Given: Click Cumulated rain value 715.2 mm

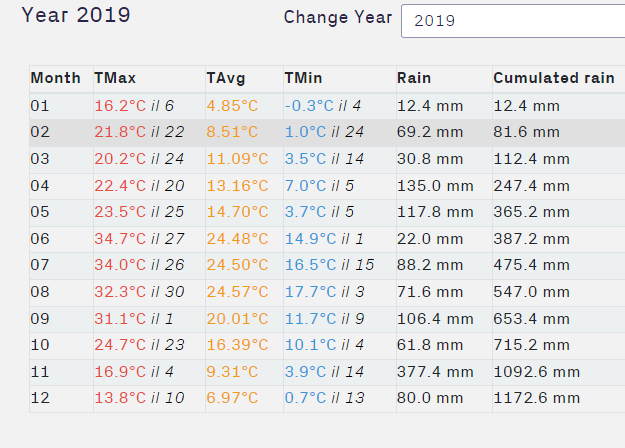Looking at the screenshot, I should [x=532, y=345].
